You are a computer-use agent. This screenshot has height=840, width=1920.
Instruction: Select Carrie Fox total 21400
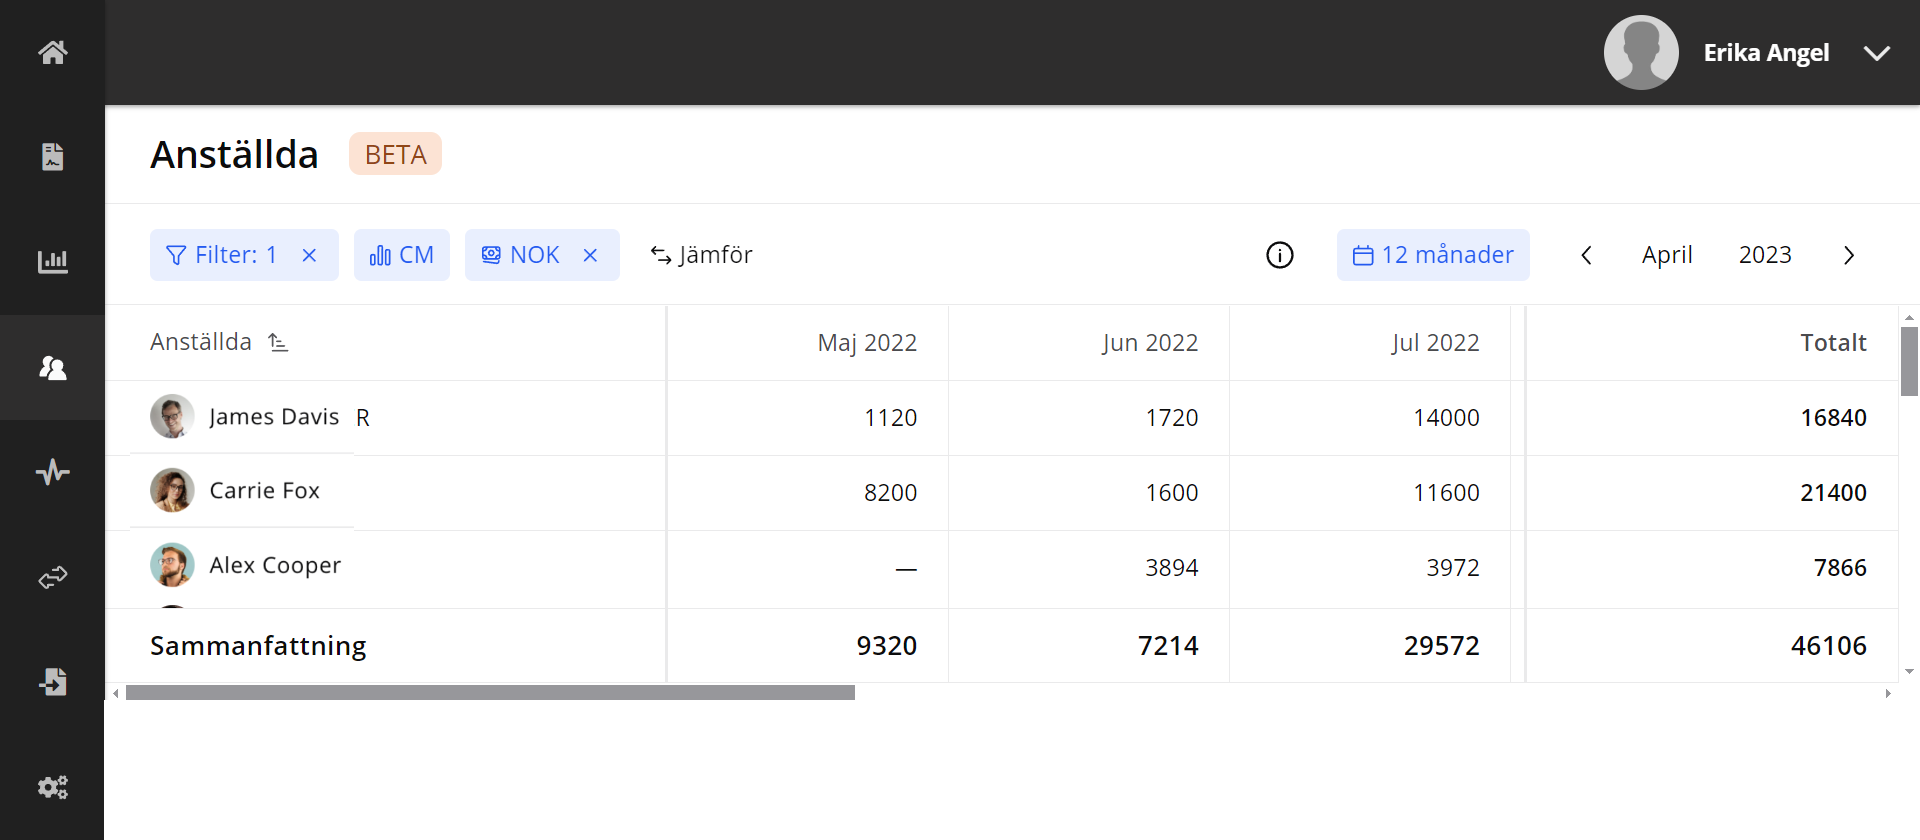click(1833, 493)
